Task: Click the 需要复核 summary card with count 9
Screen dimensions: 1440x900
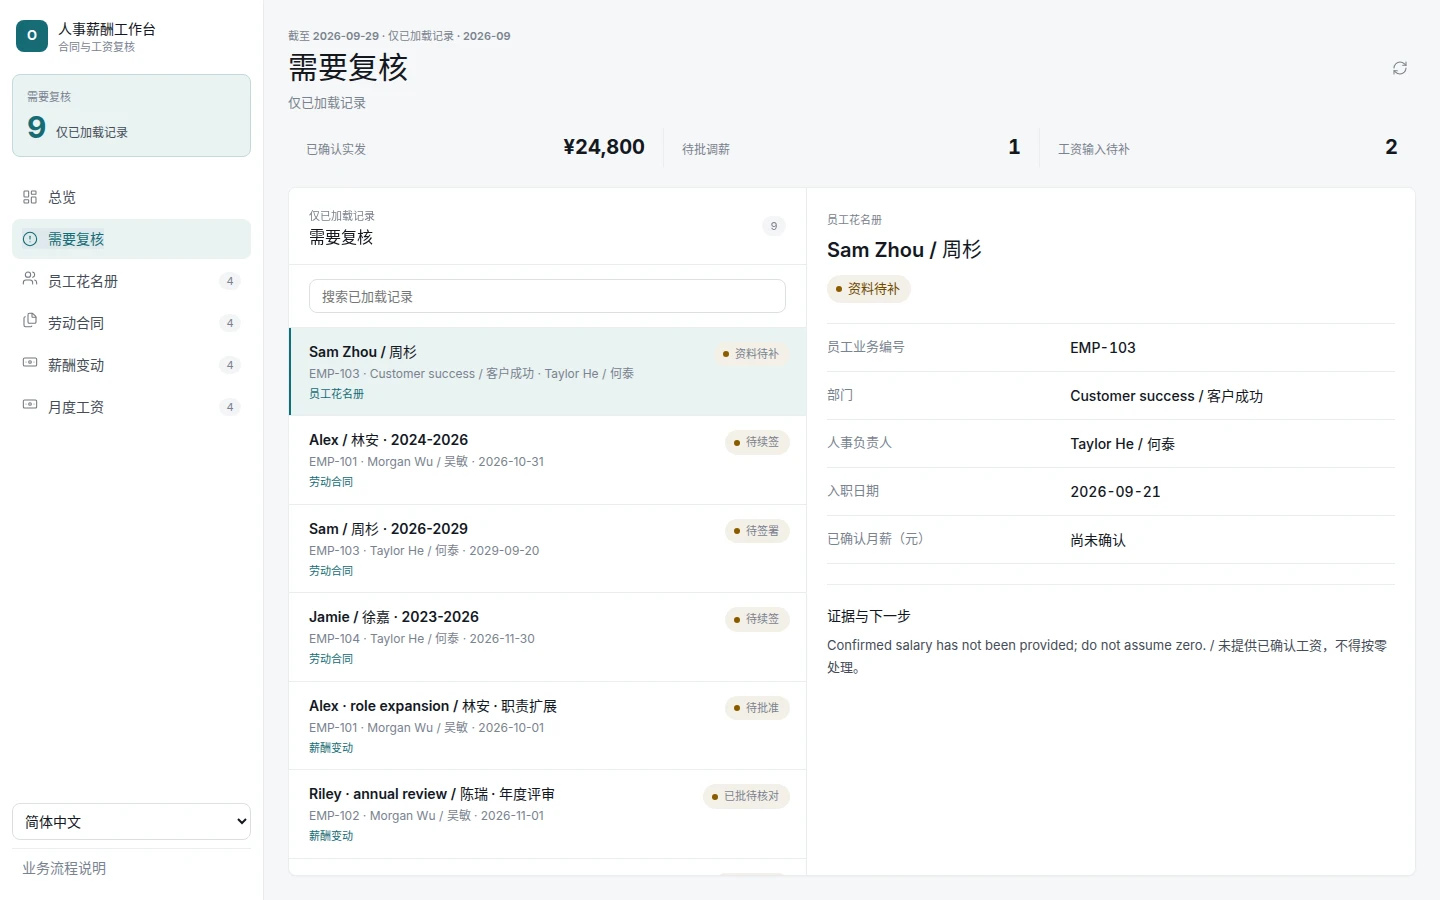Action: 131,115
